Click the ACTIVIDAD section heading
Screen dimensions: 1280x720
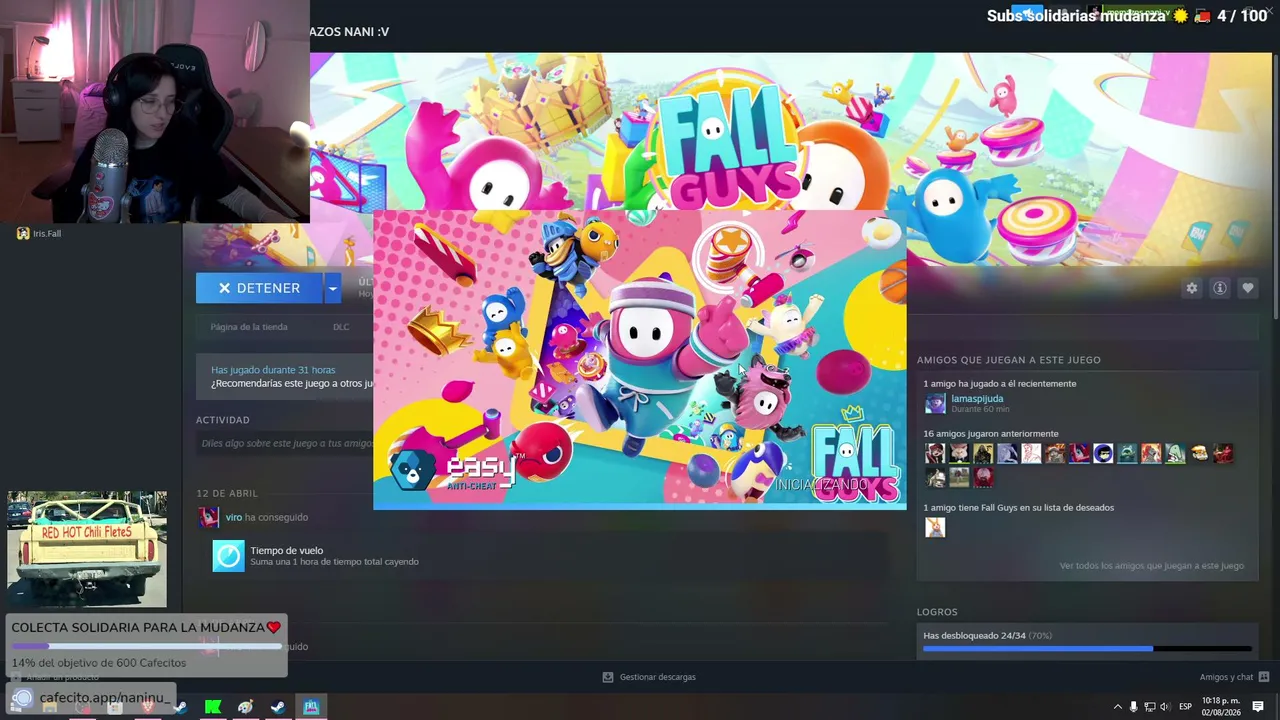[223, 420]
